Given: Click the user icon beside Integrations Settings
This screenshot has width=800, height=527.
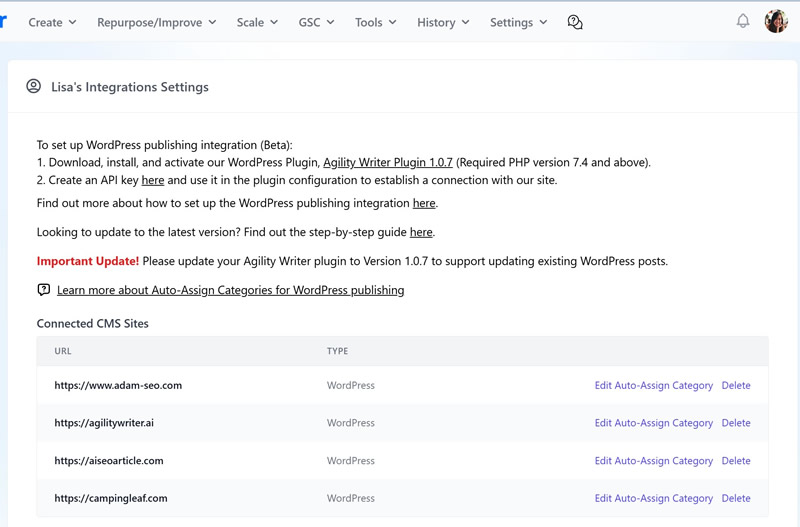Looking at the screenshot, I should click(34, 86).
